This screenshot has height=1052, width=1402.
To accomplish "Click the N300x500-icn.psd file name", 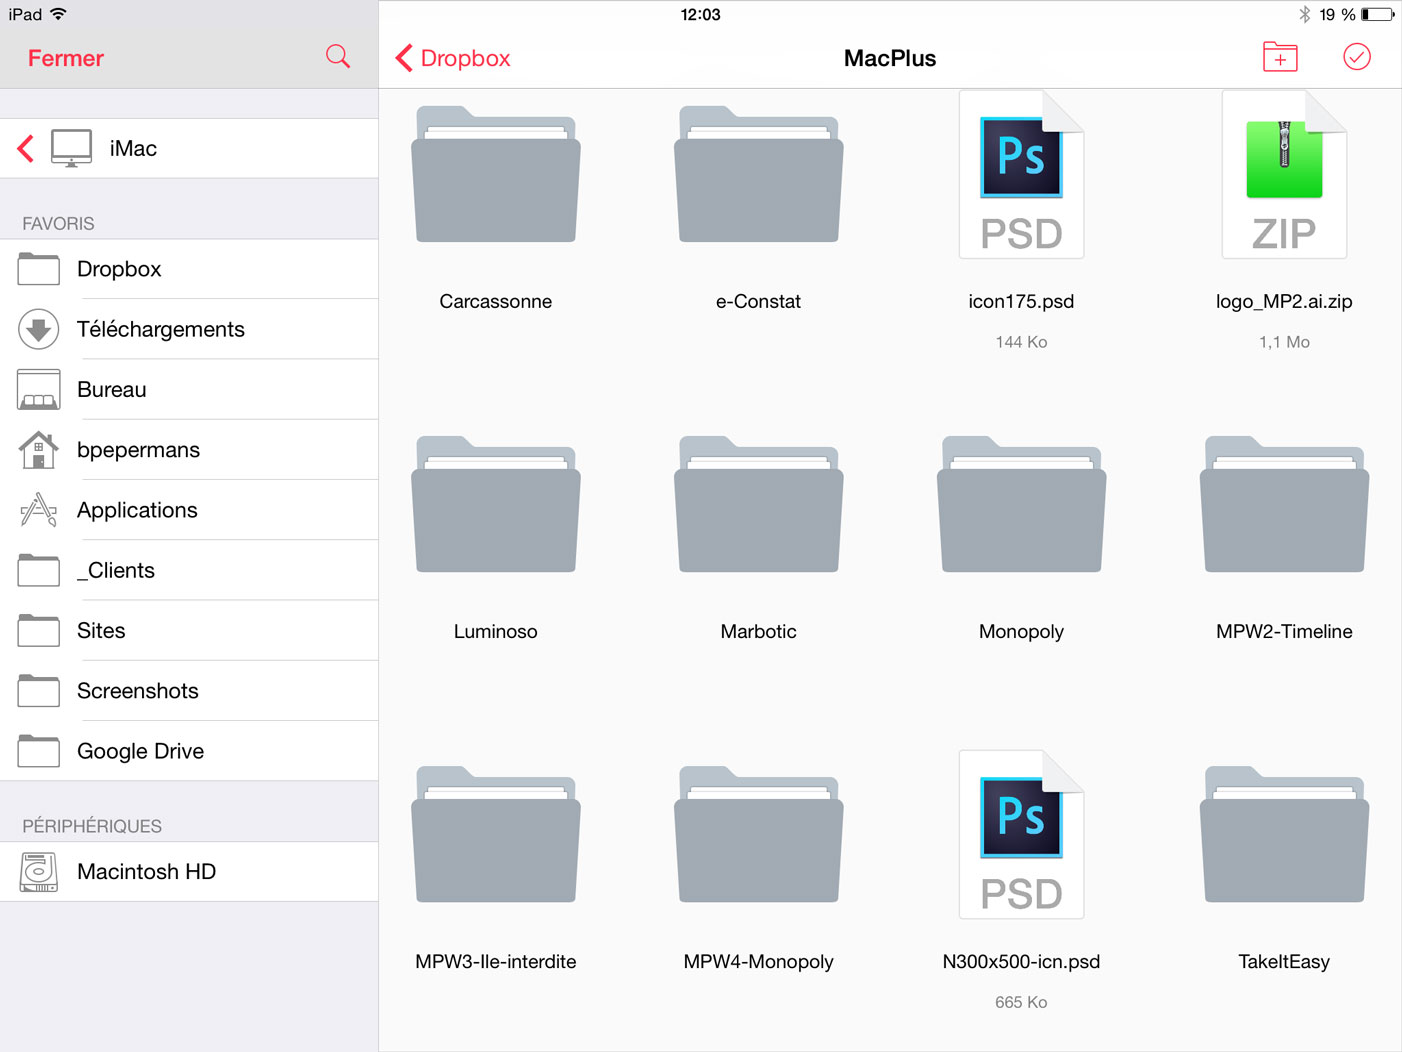I will pyautogui.click(x=1022, y=961).
